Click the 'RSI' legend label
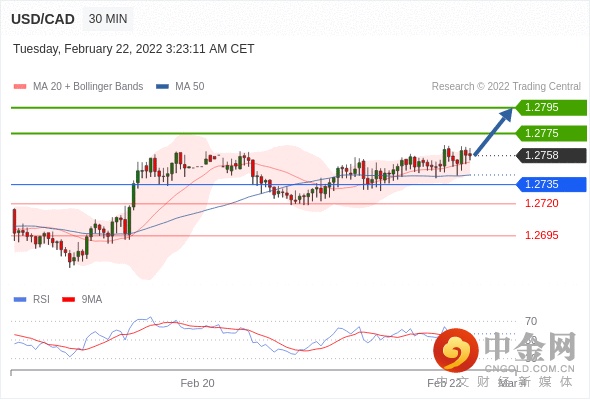 click(41, 300)
